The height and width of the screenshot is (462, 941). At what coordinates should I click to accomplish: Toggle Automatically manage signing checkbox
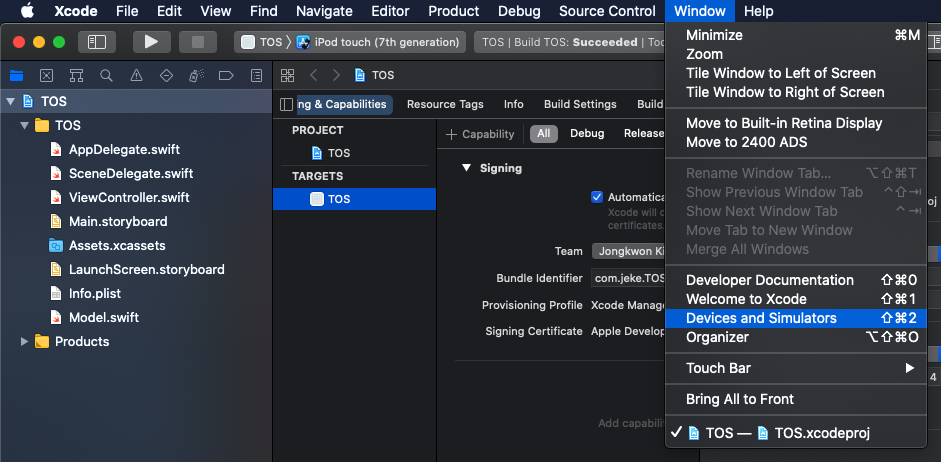tap(597, 197)
